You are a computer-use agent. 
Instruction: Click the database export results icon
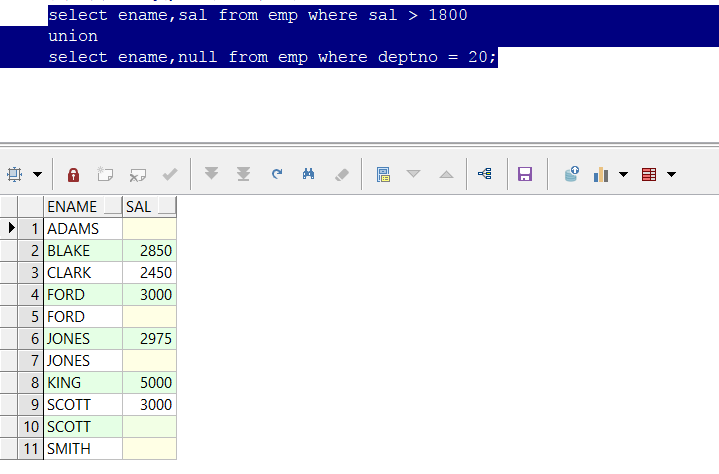pyautogui.click(x=571, y=174)
